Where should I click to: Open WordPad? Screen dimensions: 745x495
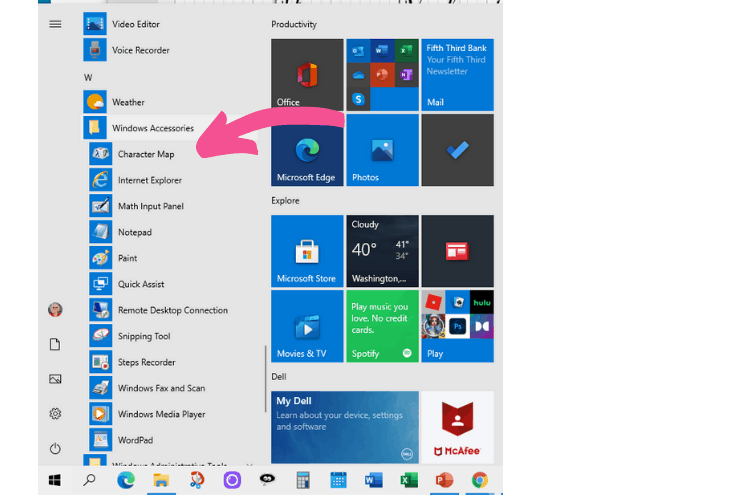pos(171,440)
